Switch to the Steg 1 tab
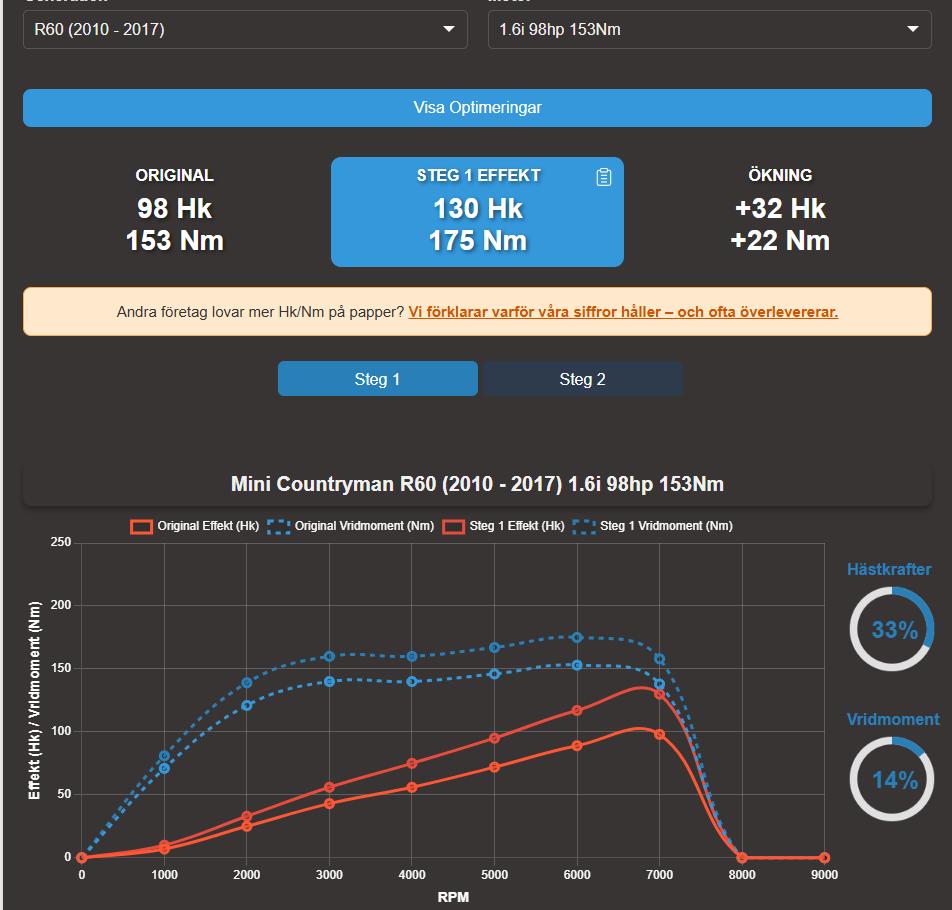Viewport: 952px width, 910px height. coord(377,380)
